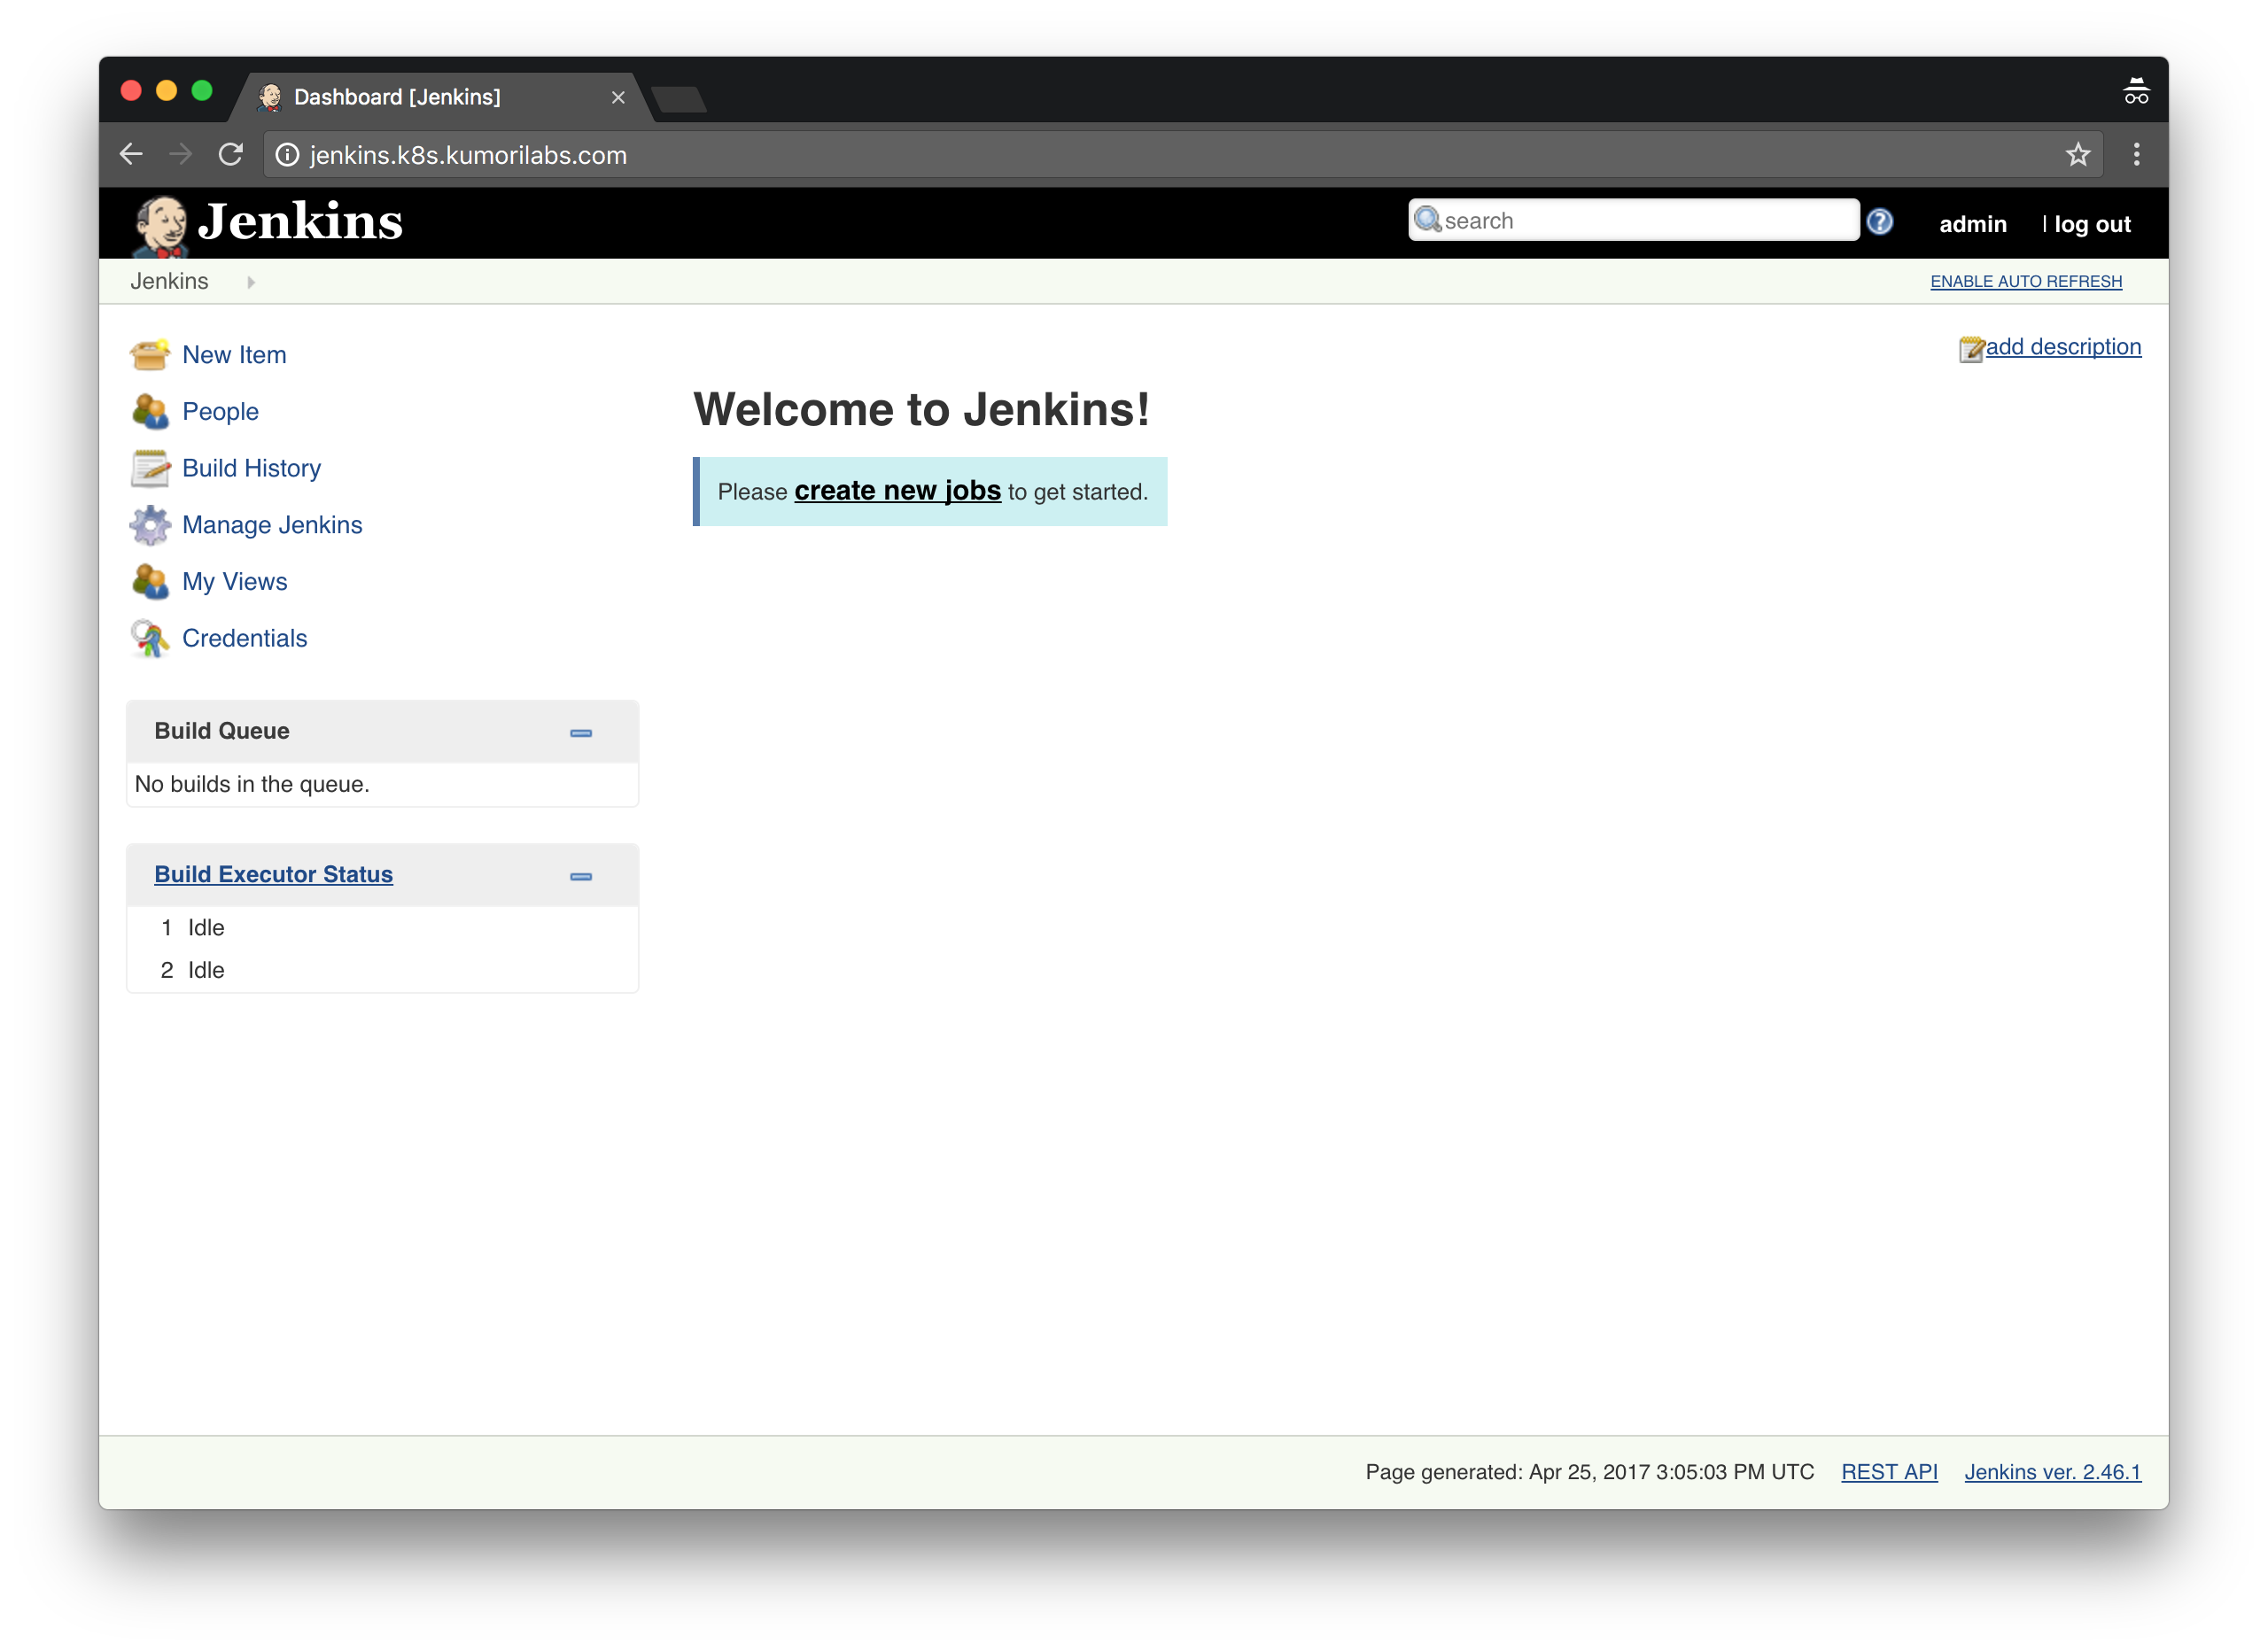The width and height of the screenshot is (2268, 1651).
Task: Open the admin user link
Action: click(1973, 224)
